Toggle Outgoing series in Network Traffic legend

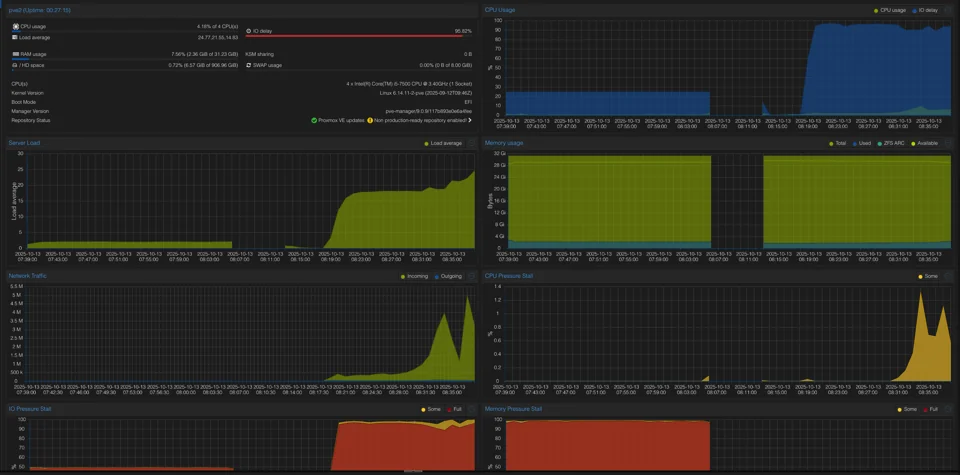click(x=448, y=276)
